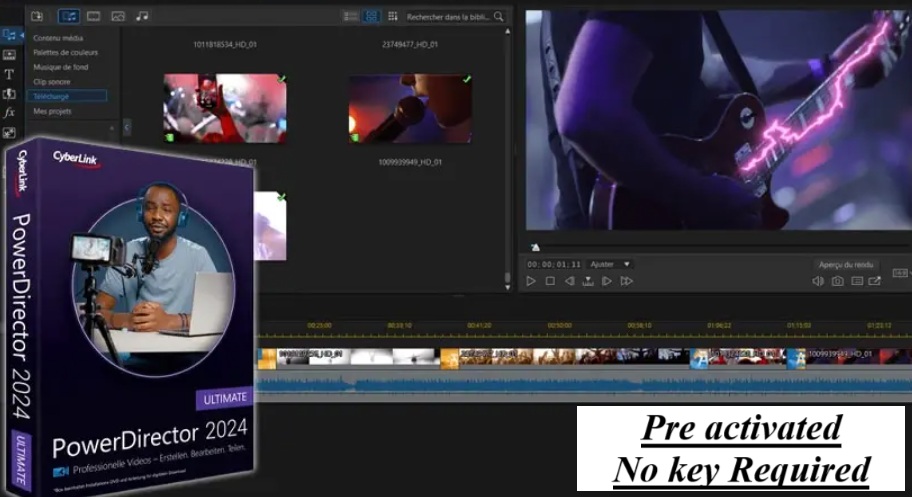Open the Media Room sidebar icon
The height and width of the screenshot is (497, 912).
click(x=9, y=35)
